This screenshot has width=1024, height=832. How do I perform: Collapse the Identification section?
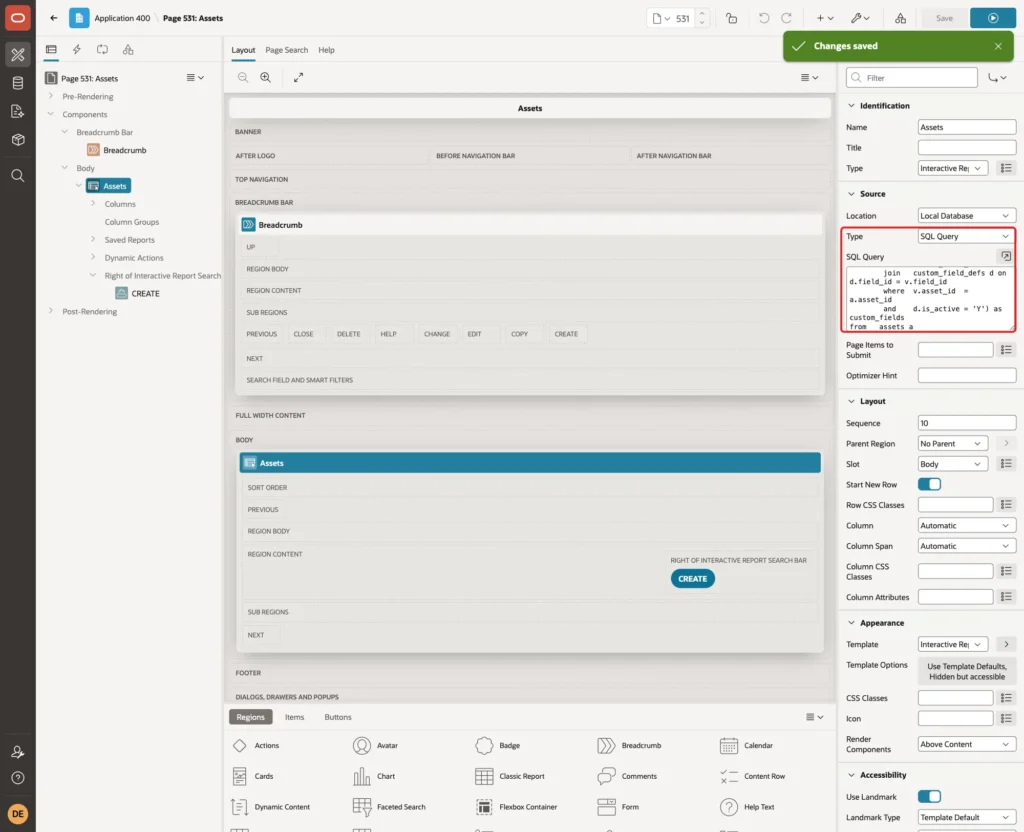851,105
